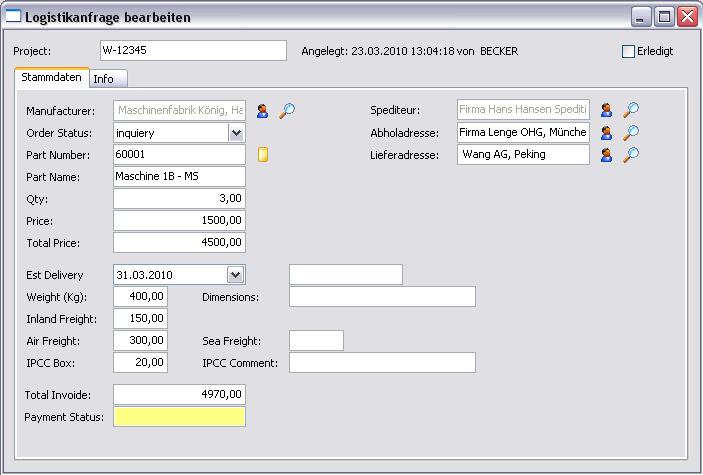Click the person icon next to Abholadresse
The image size is (703, 475).
[x=606, y=132]
